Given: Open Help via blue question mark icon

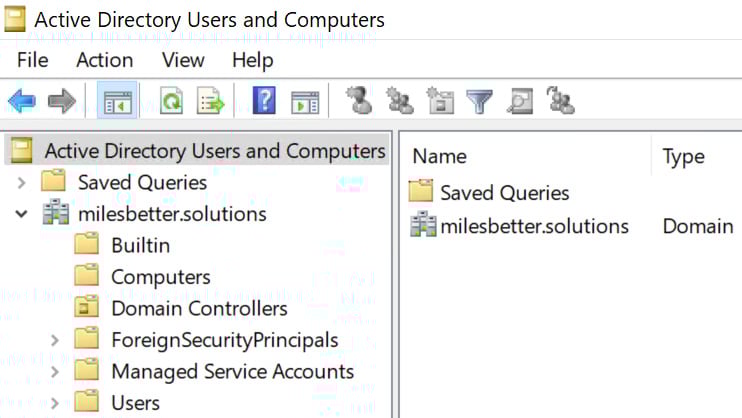Looking at the screenshot, I should pyautogui.click(x=264, y=100).
